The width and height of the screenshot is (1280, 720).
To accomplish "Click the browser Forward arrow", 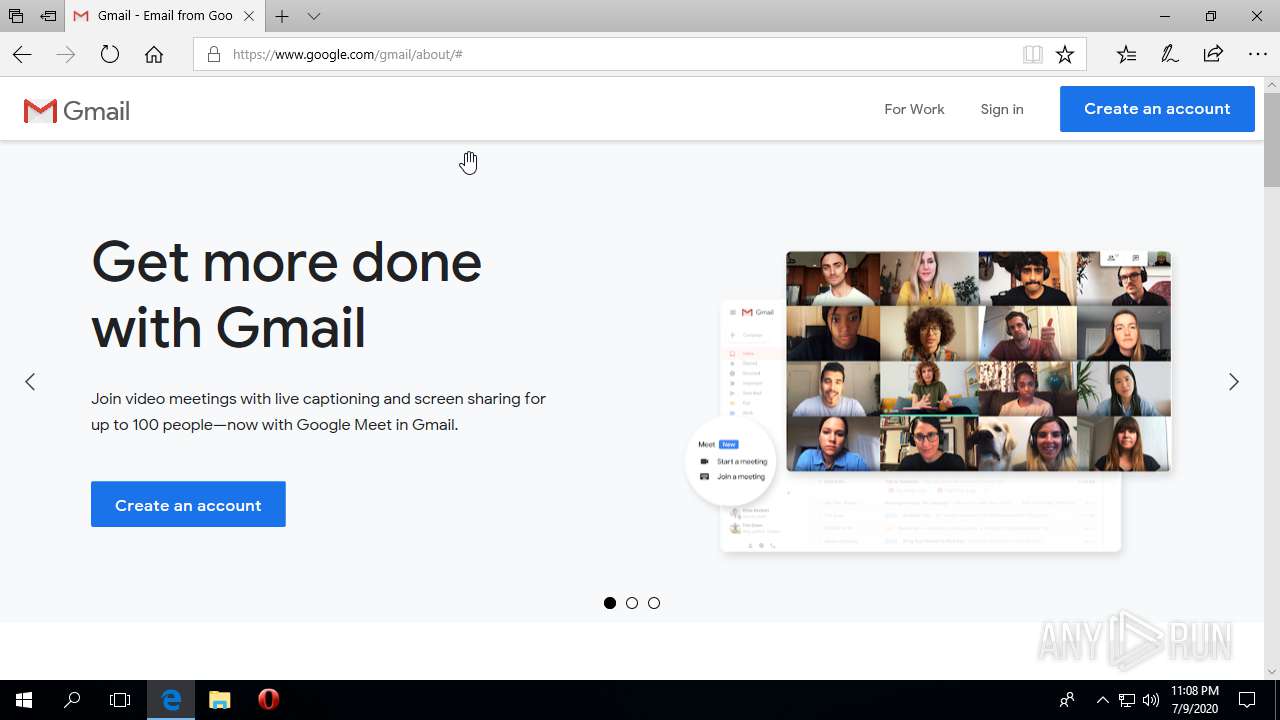I will pos(66,55).
